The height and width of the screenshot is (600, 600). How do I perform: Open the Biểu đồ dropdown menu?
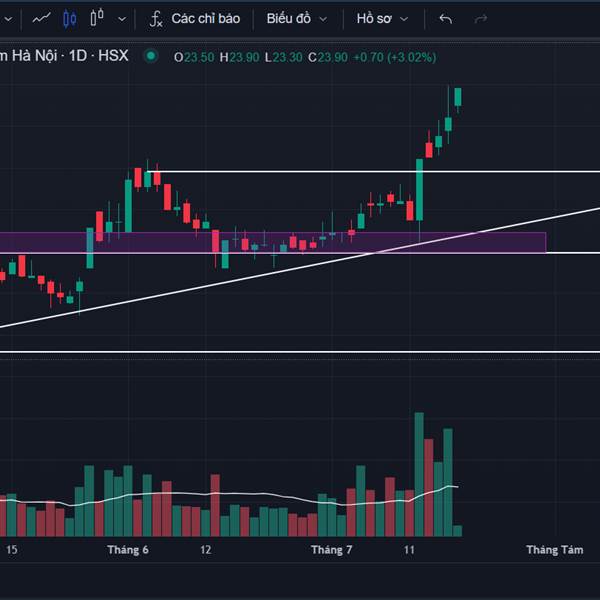(x=297, y=19)
